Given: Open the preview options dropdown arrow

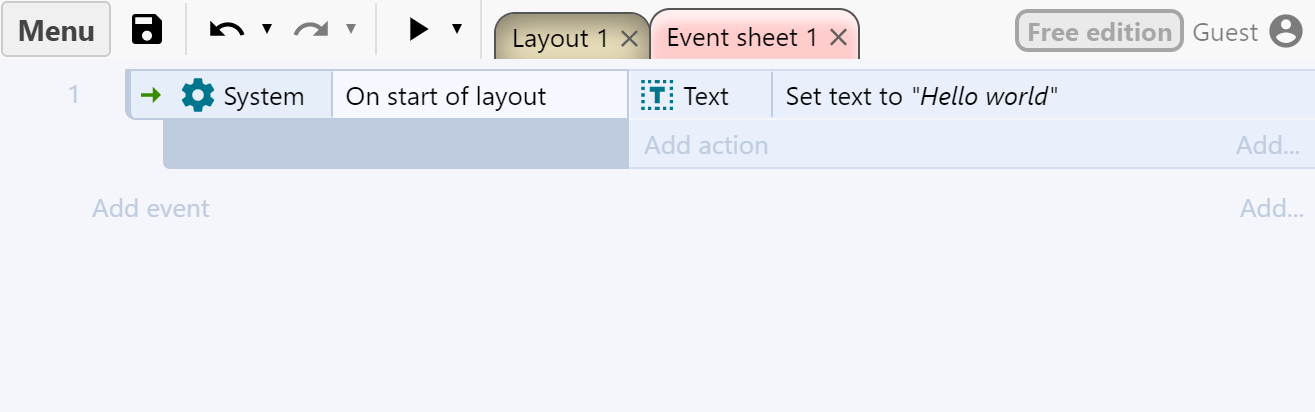Looking at the screenshot, I should point(457,29).
